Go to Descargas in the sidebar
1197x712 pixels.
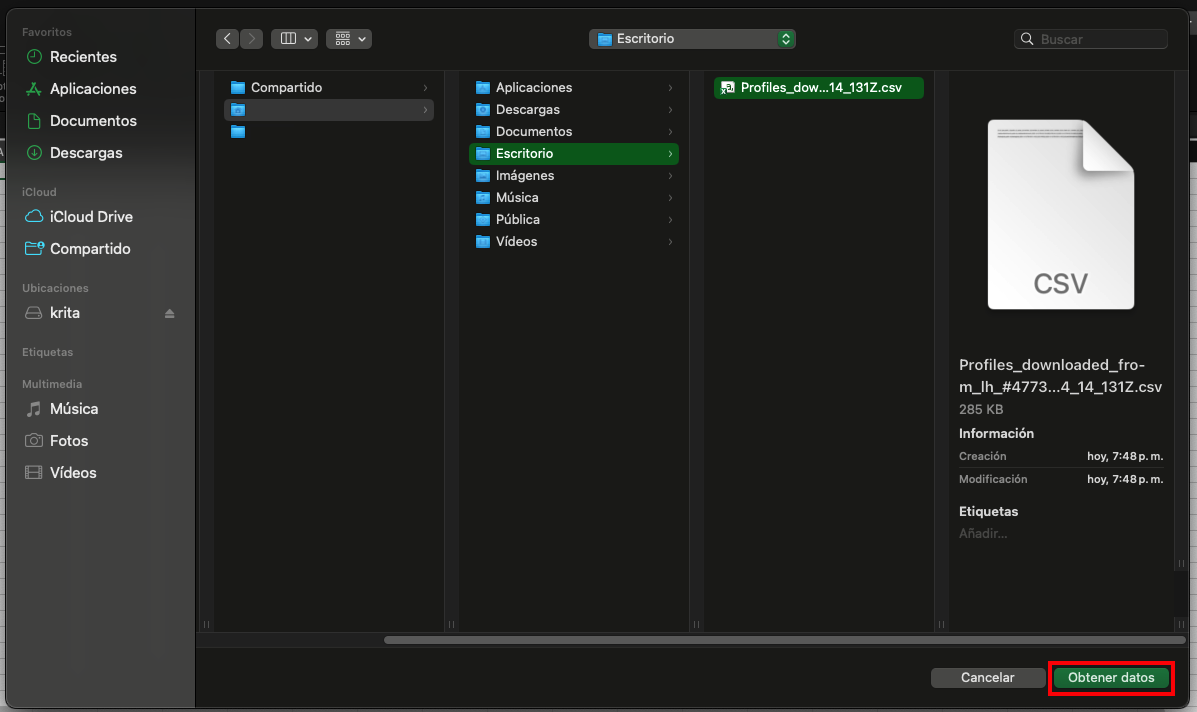coord(86,153)
